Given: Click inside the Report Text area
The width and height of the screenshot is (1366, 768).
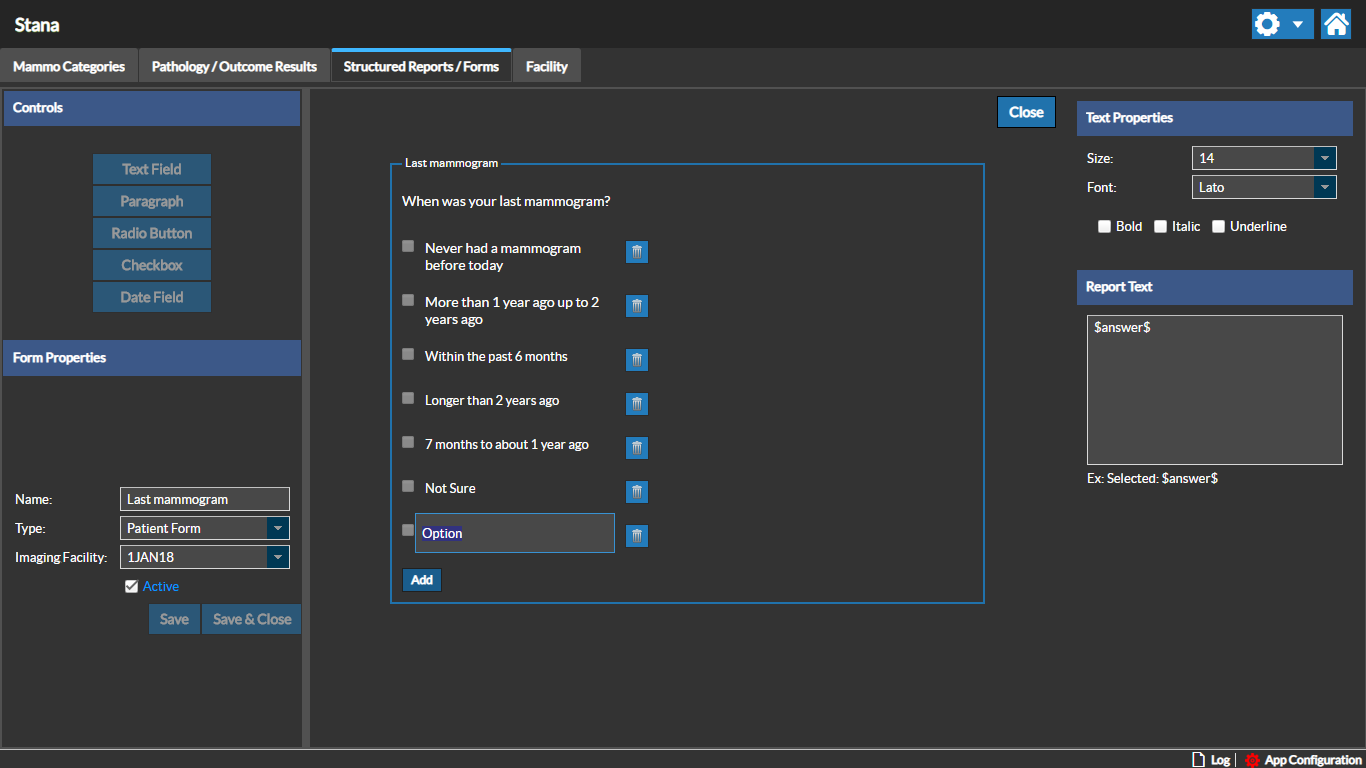Looking at the screenshot, I should 1214,390.
